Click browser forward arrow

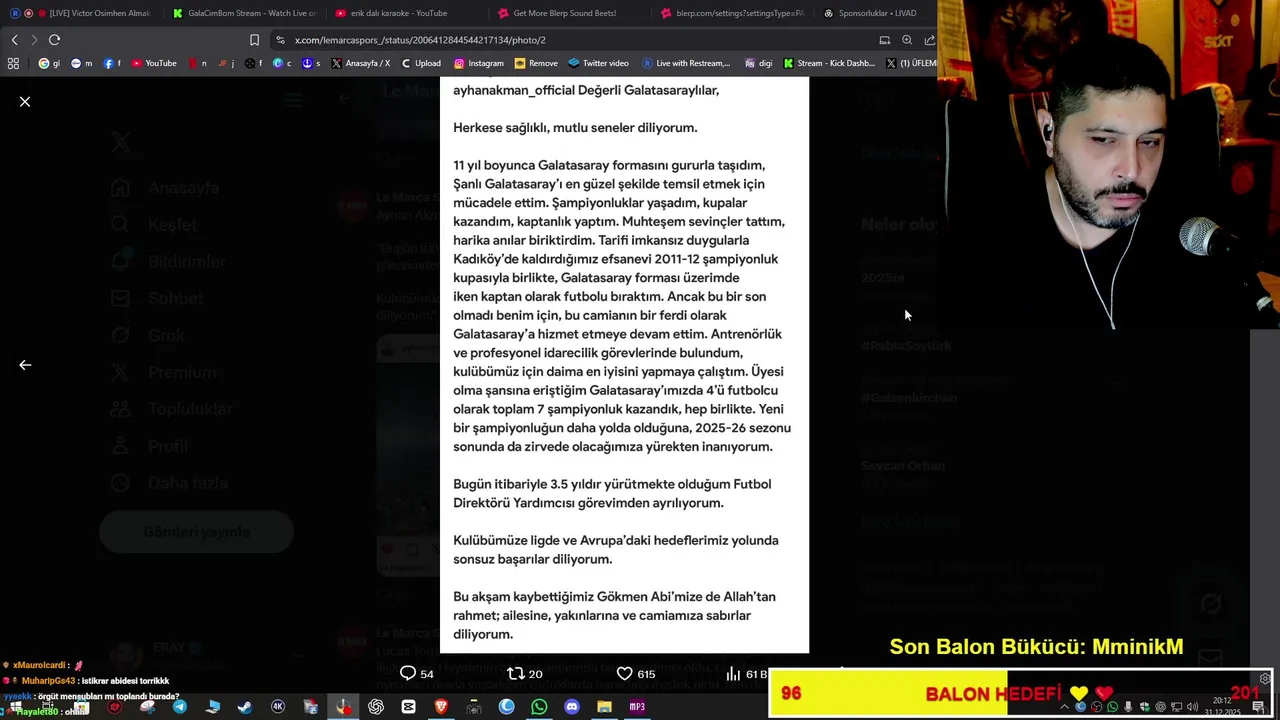pos(34,40)
